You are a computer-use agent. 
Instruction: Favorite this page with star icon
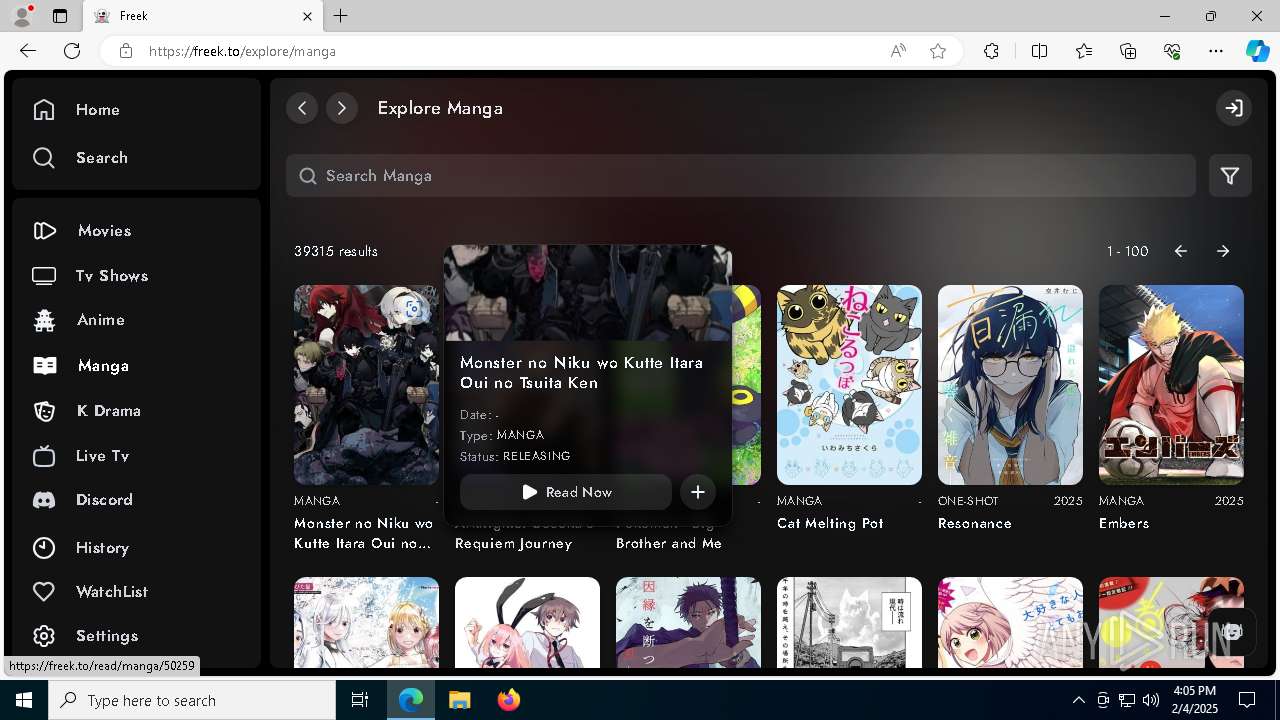click(x=938, y=51)
